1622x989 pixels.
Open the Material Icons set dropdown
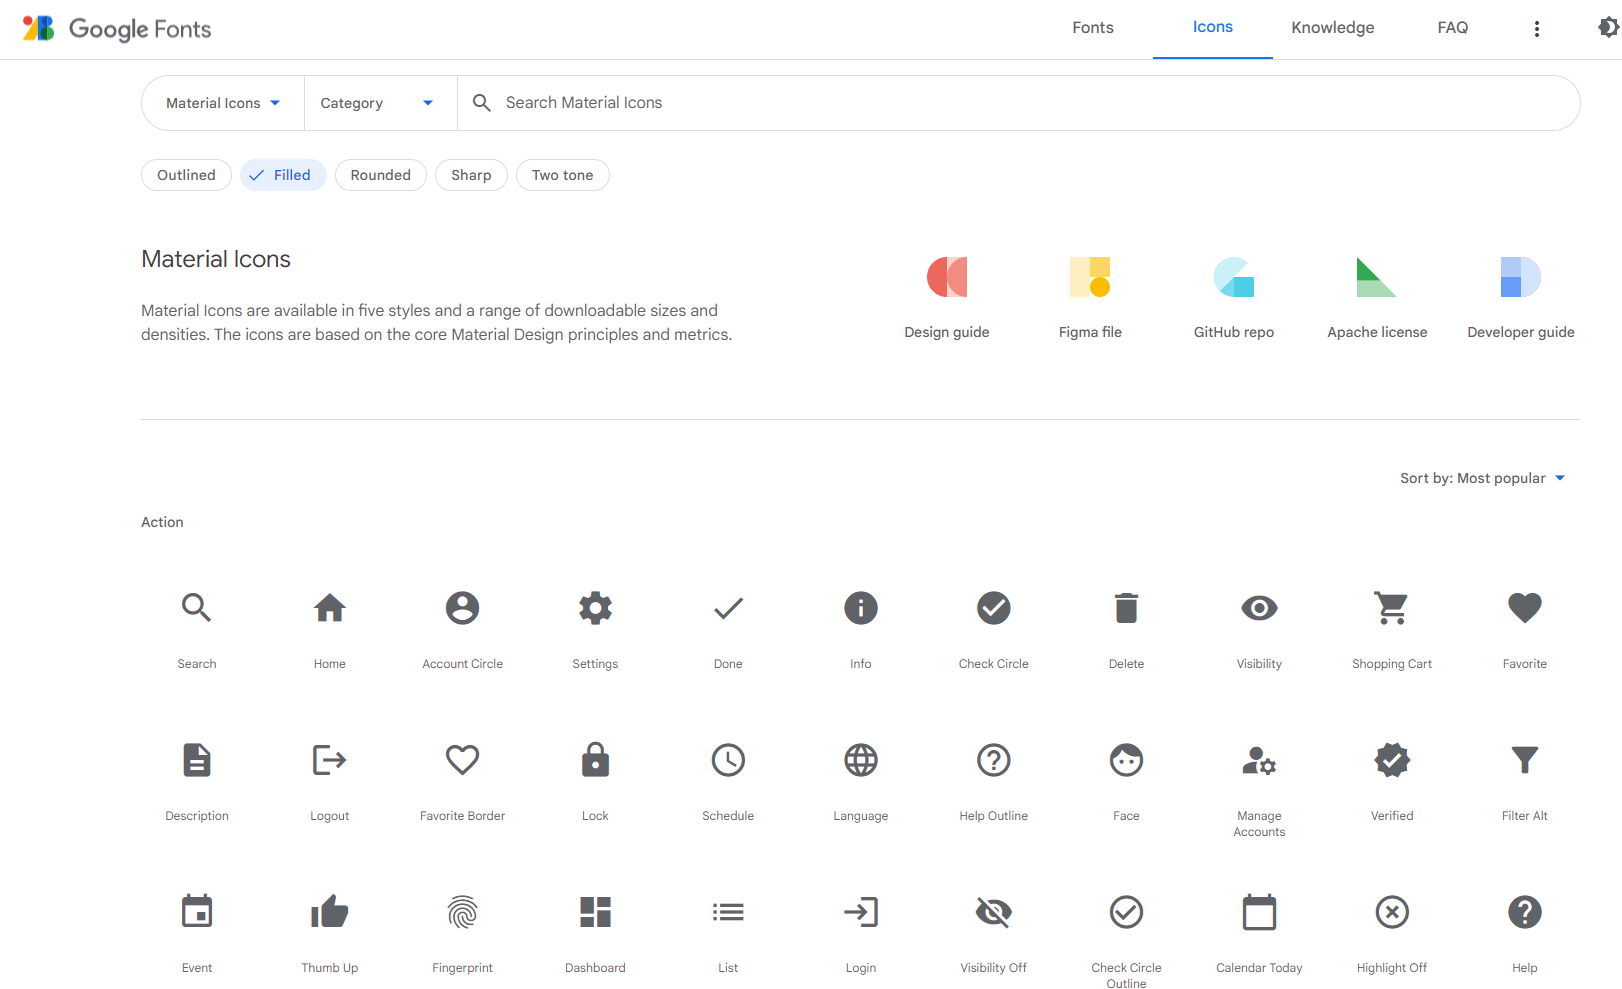coord(223,103)
